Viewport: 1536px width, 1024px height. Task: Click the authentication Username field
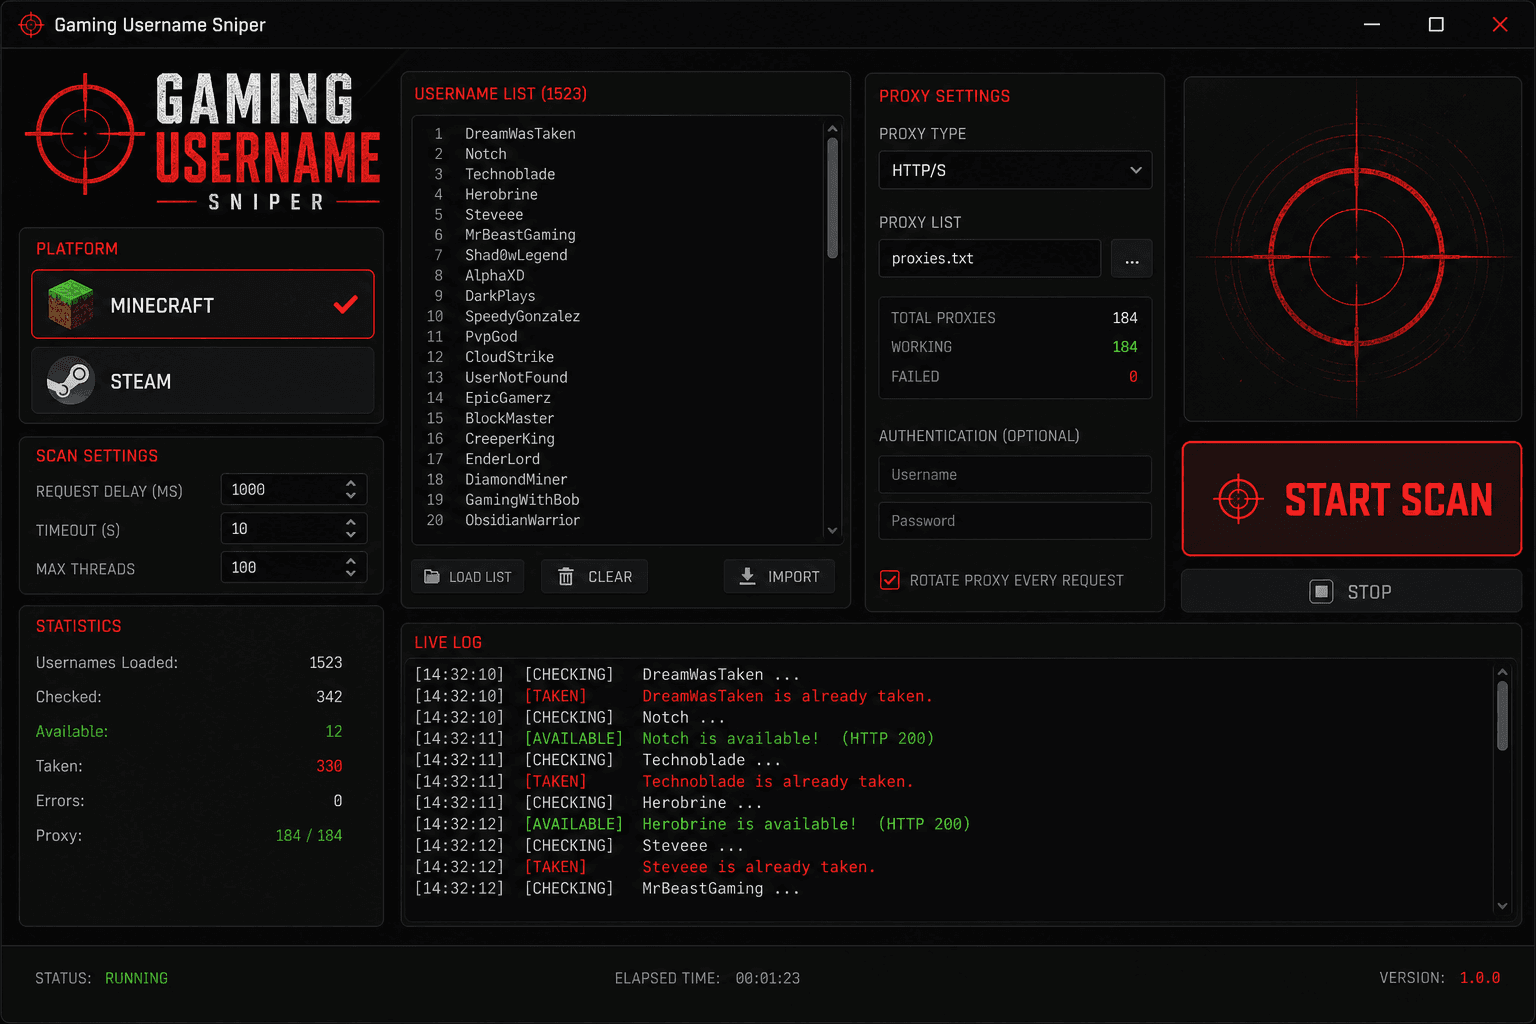coord(1015,475)
